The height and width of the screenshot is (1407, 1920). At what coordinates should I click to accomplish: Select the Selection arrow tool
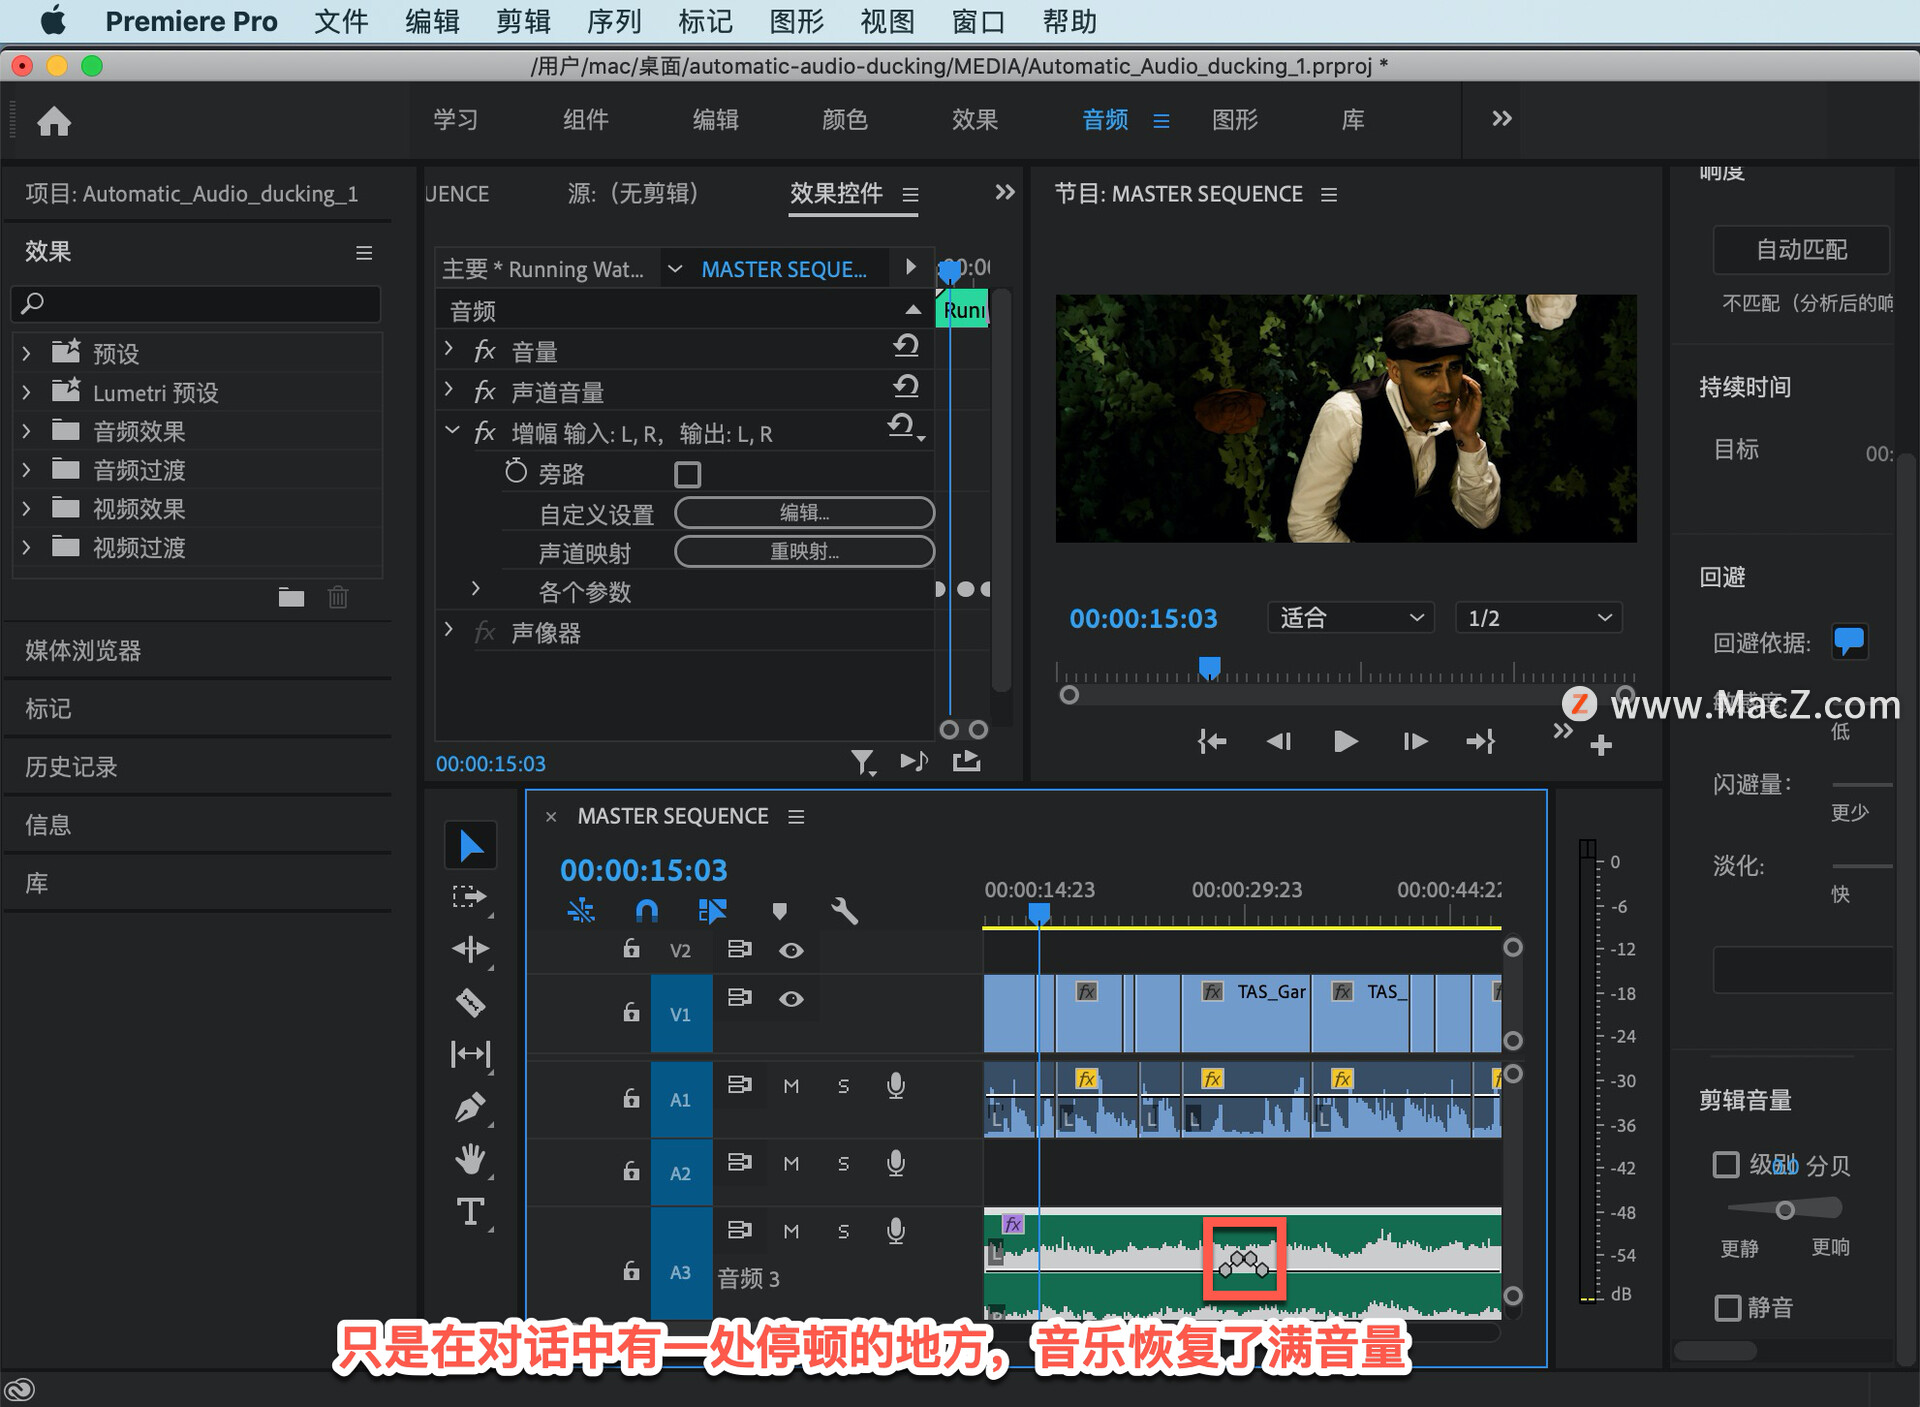click(x=470, y=846)
